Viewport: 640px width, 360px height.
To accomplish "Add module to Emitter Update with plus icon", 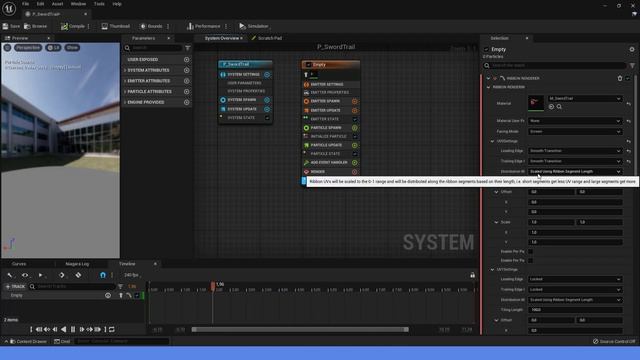I will point(355,111).
